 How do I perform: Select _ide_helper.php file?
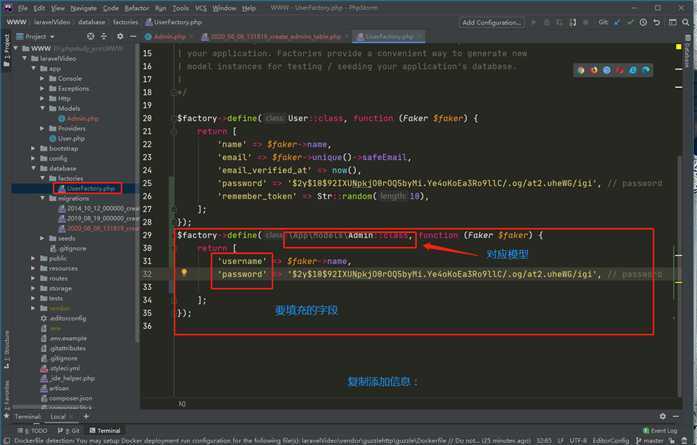point(68,378)
